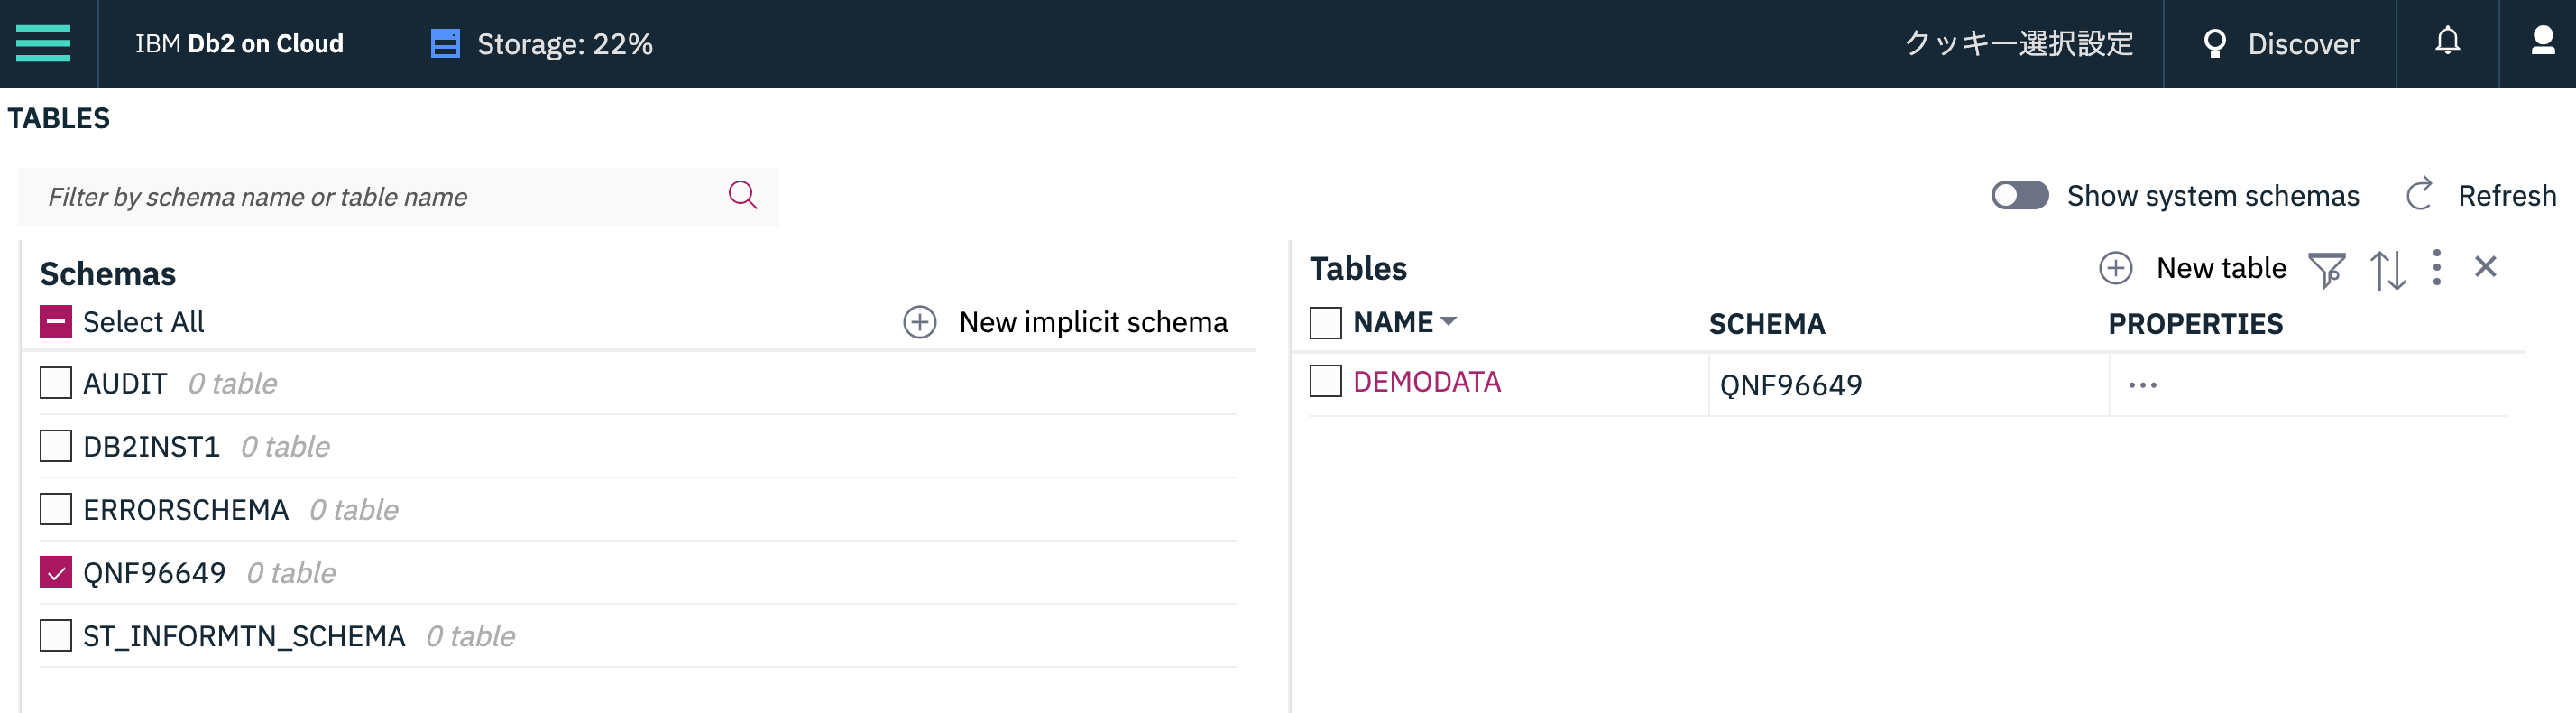This screenshot has height=713, width=2576.
Task: Open the cookie preferences menu item
Action: tap(2019, 44)
